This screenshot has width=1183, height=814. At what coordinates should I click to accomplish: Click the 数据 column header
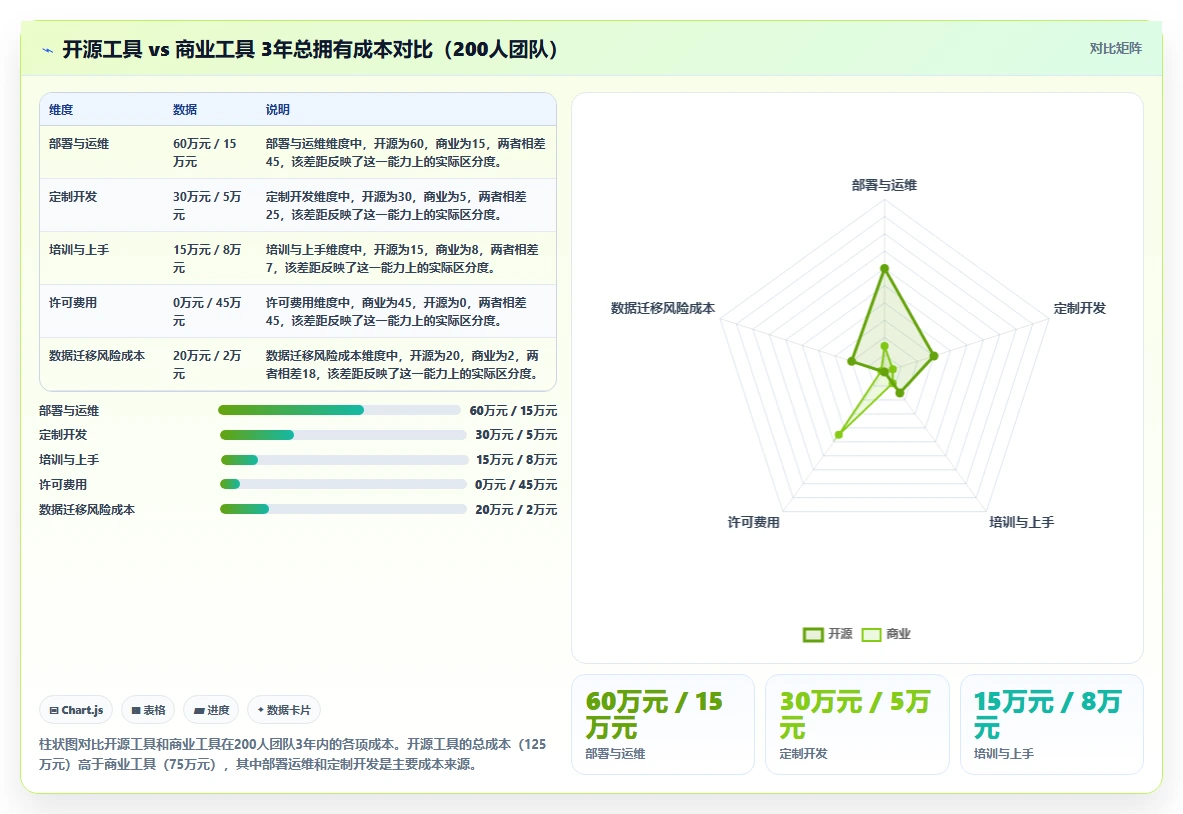[185, 109]
